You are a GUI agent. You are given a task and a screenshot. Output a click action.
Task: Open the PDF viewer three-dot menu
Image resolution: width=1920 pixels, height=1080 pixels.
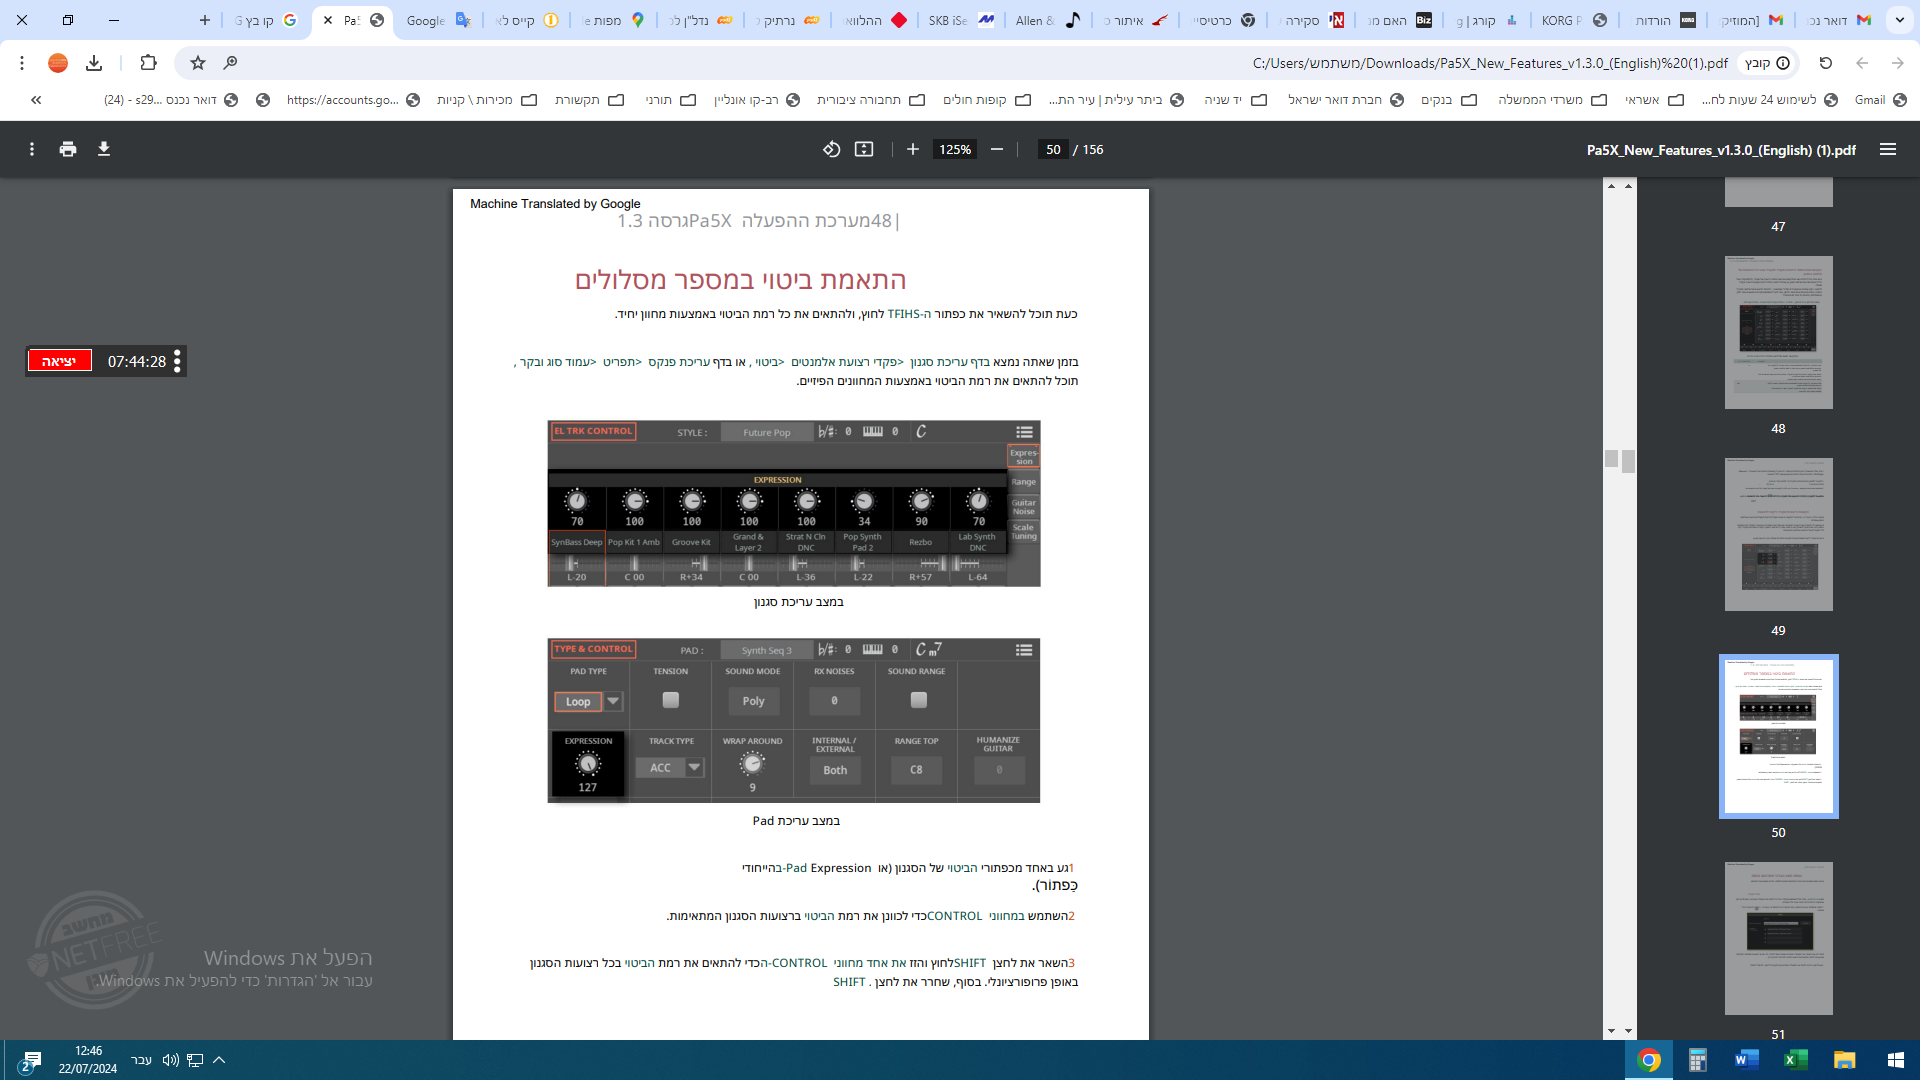click(32, 149)
